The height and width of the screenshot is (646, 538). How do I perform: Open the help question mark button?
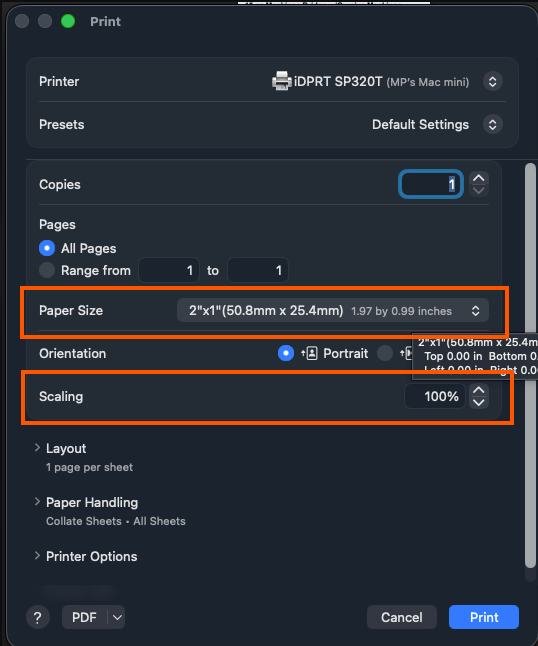pos(38,617)
